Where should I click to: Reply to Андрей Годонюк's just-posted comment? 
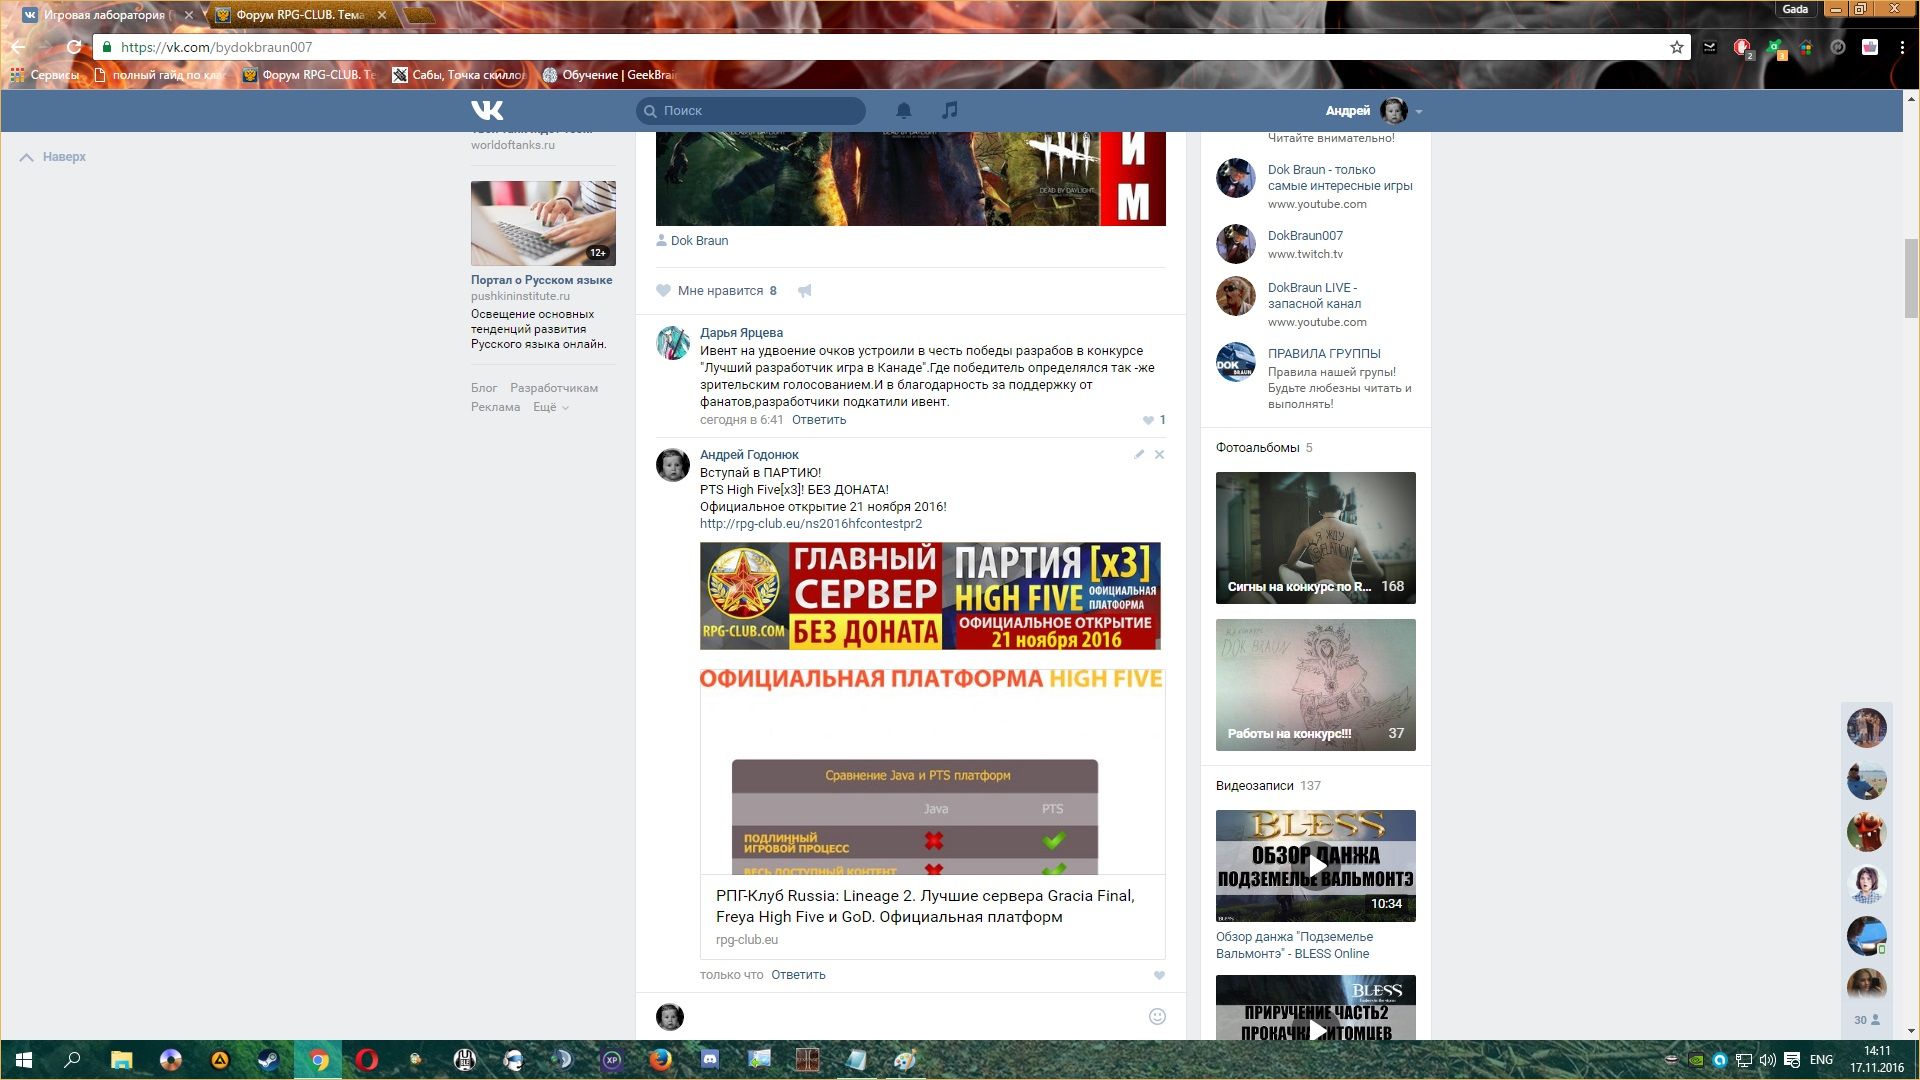[798, 975]
